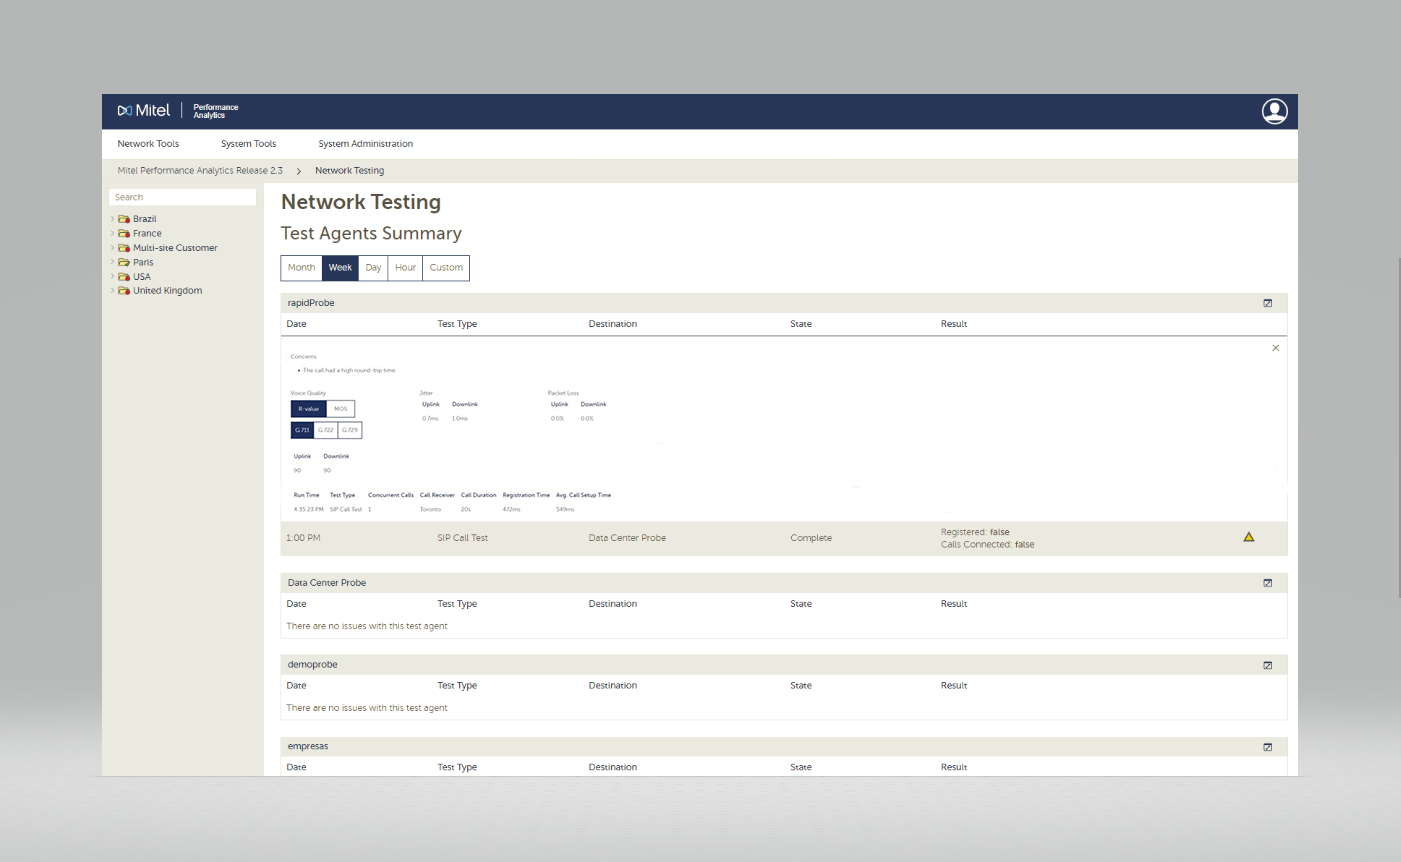The width and height of the screenshot is (1401, 862).
Task: Click the Multi-site Customer folder icon
Action: (124, 248)
